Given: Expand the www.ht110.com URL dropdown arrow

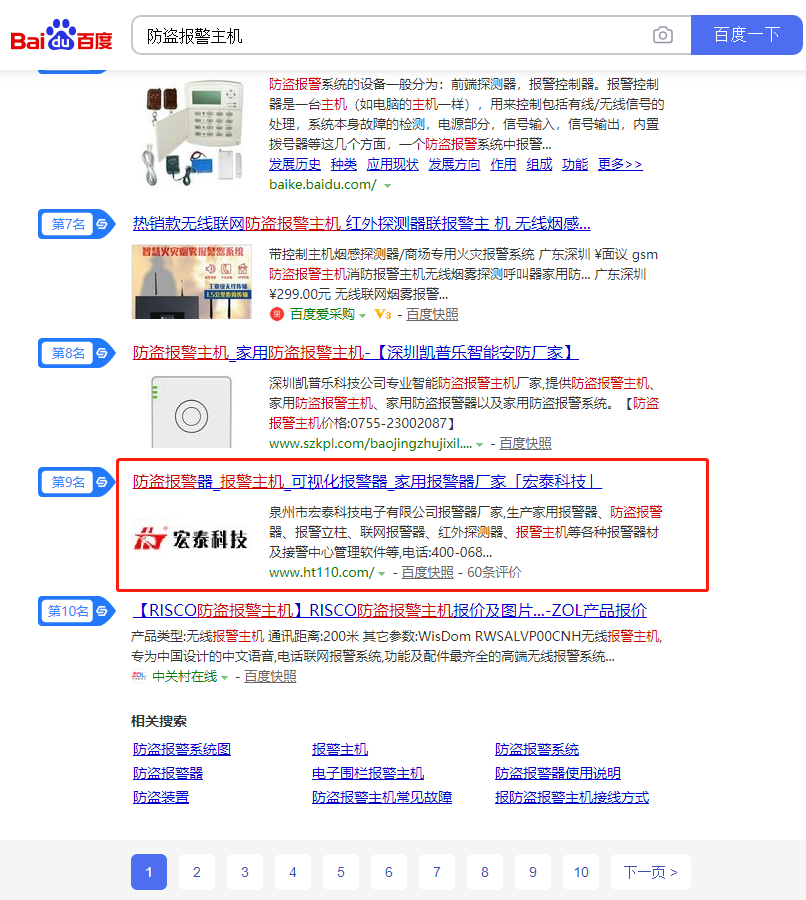Looking at the screenshot, I should click(x=382, y=573).
